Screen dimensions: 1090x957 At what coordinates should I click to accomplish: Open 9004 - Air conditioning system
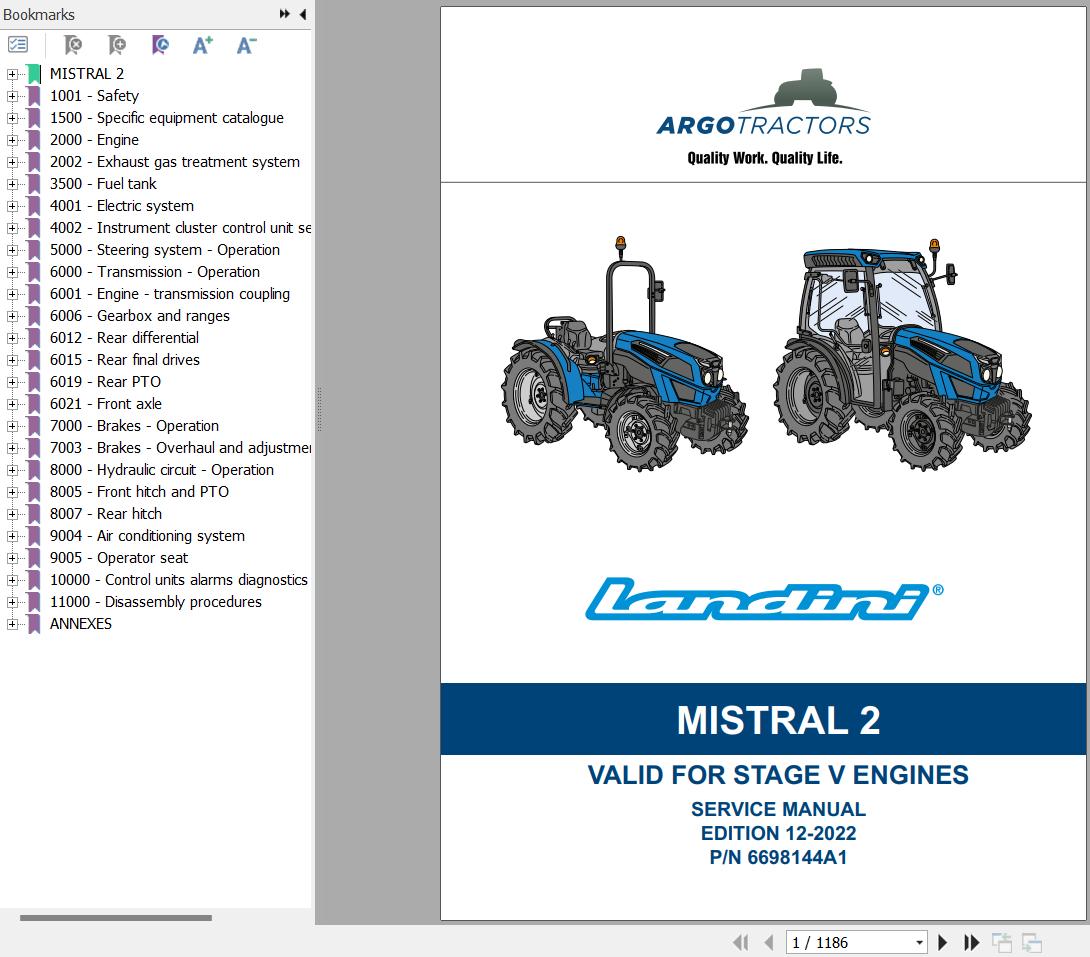coord(147,536)
